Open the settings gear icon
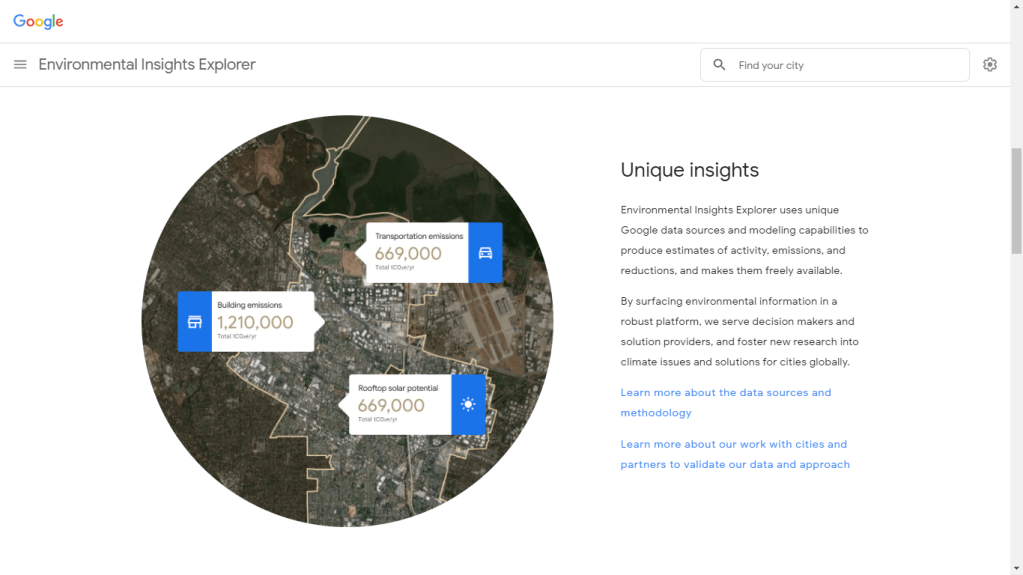 (989, 65)
